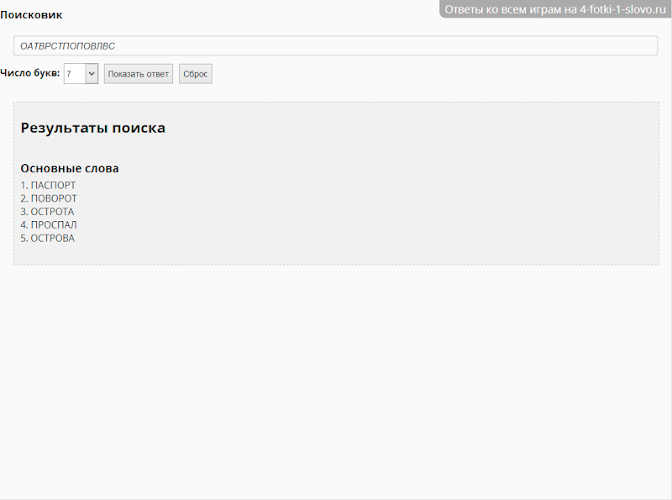
Task: Click the 'Сброс' reset button
Action: [195, 74]
